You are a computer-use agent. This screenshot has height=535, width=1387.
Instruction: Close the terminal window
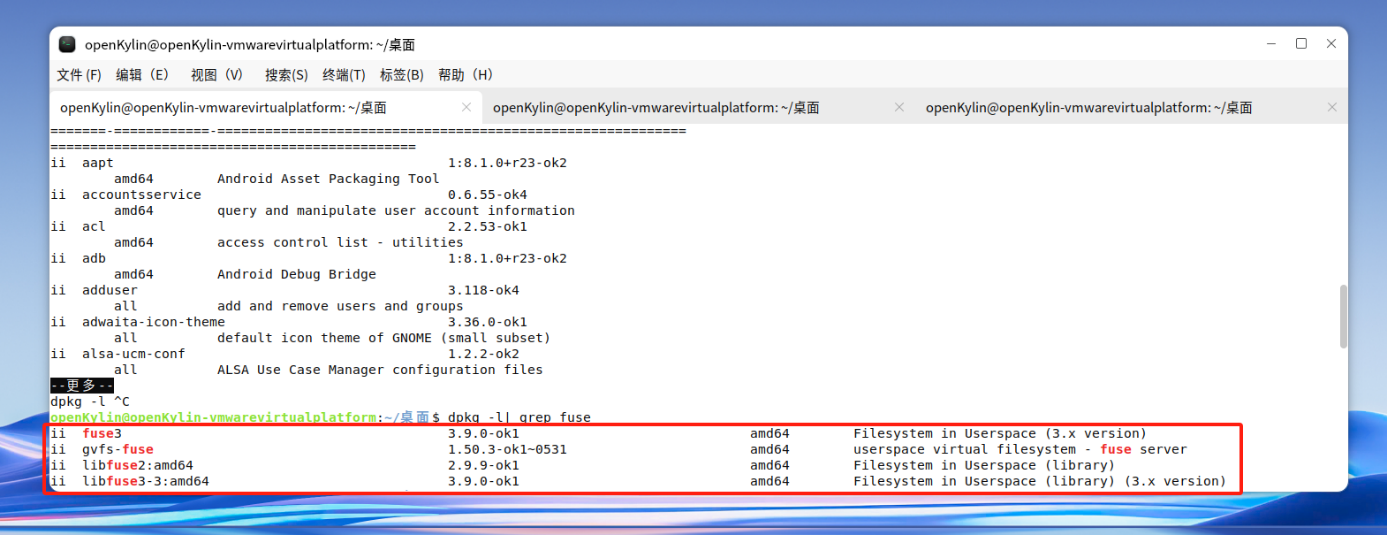(x=1330, y=44)
